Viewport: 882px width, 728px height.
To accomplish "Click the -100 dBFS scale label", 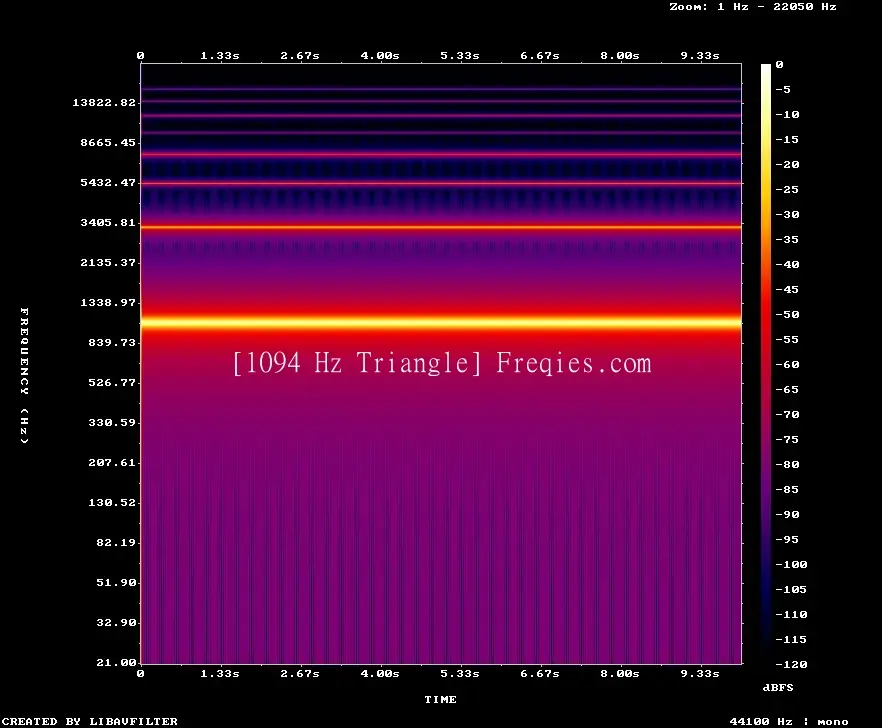I will [x=791, y=564].
